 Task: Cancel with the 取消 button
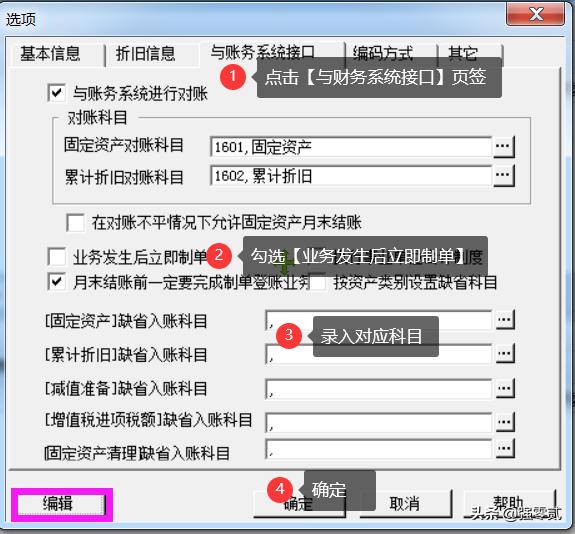pos(405,504)
